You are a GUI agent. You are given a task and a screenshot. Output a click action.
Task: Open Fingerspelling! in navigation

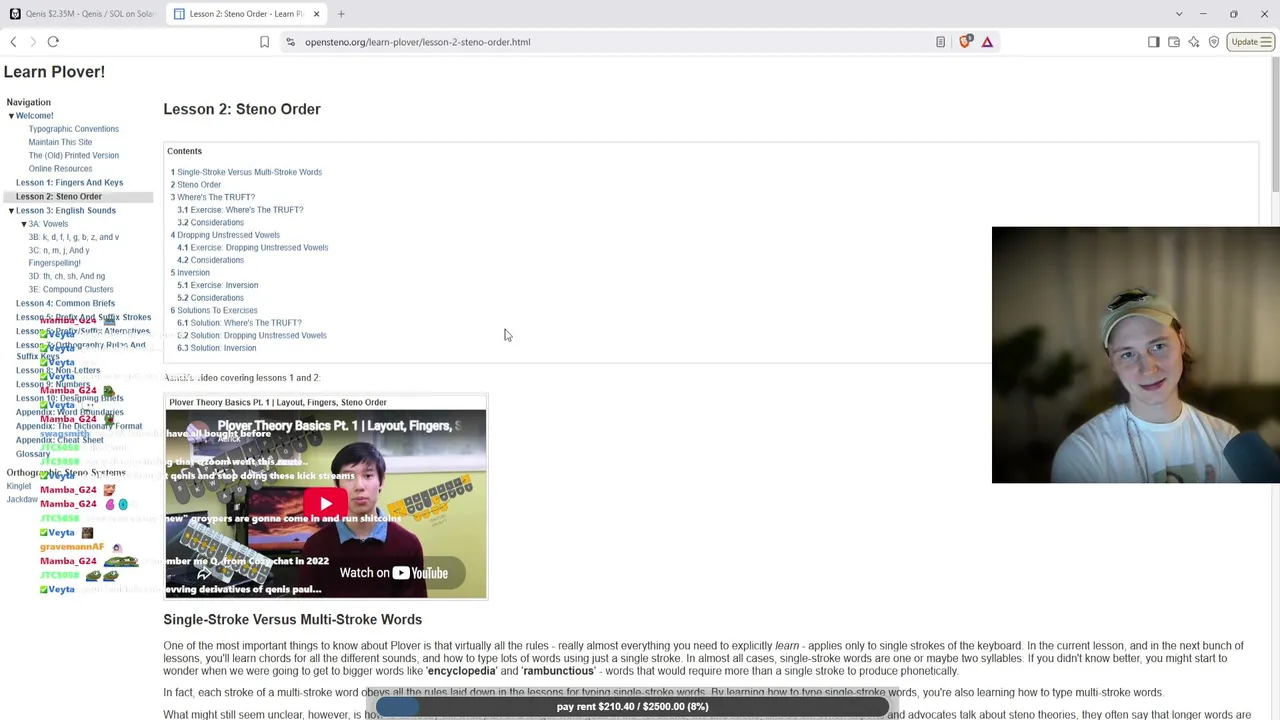[x=54, y=263]
